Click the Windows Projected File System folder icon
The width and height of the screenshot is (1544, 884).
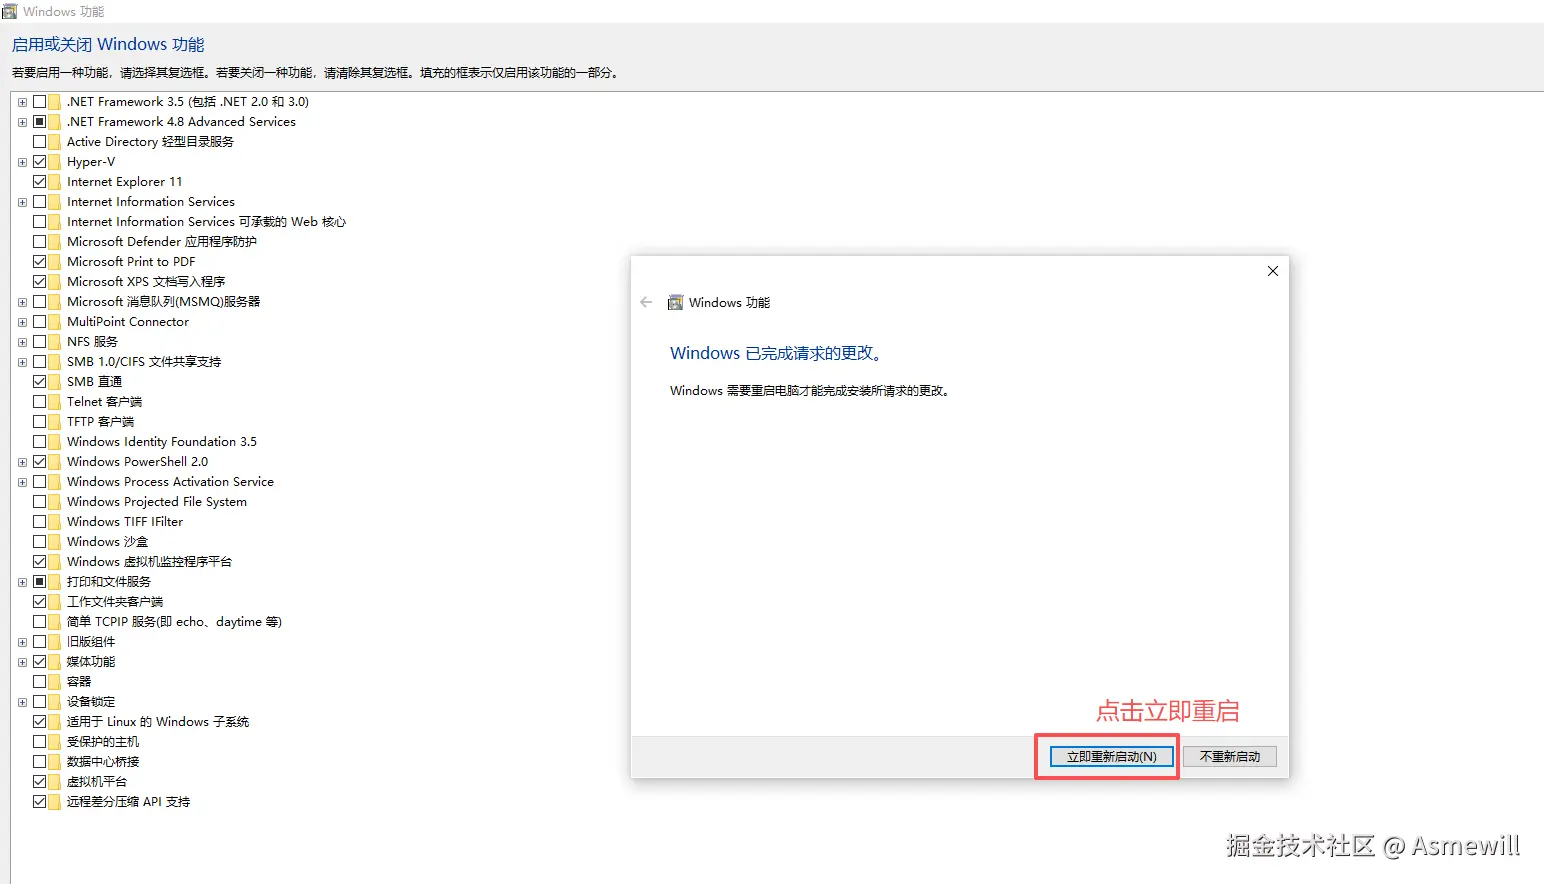click(54, 502)
